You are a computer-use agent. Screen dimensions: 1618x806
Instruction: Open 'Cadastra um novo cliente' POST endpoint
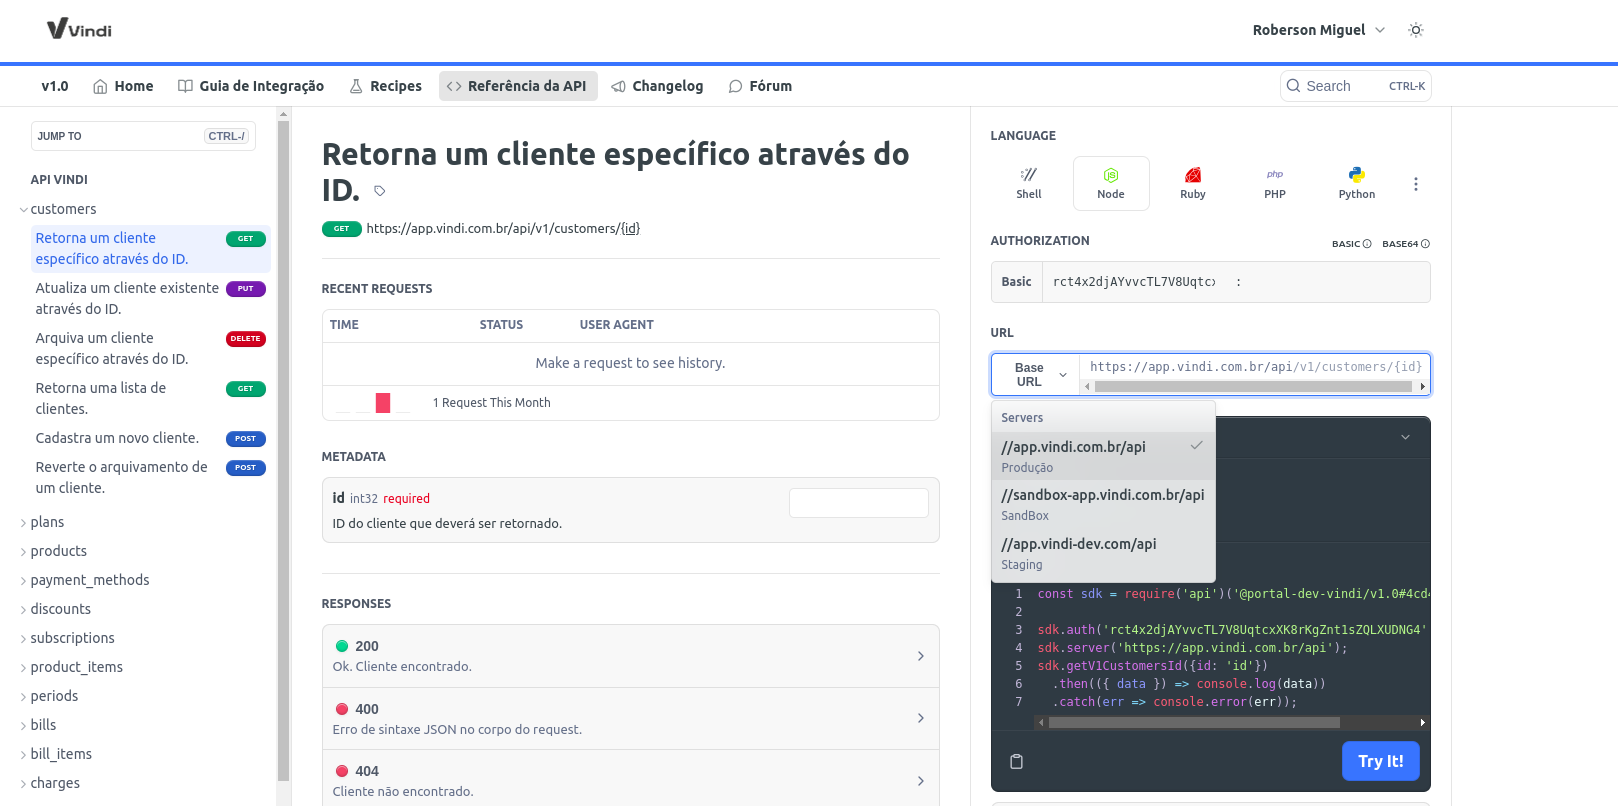click(150, 438)
